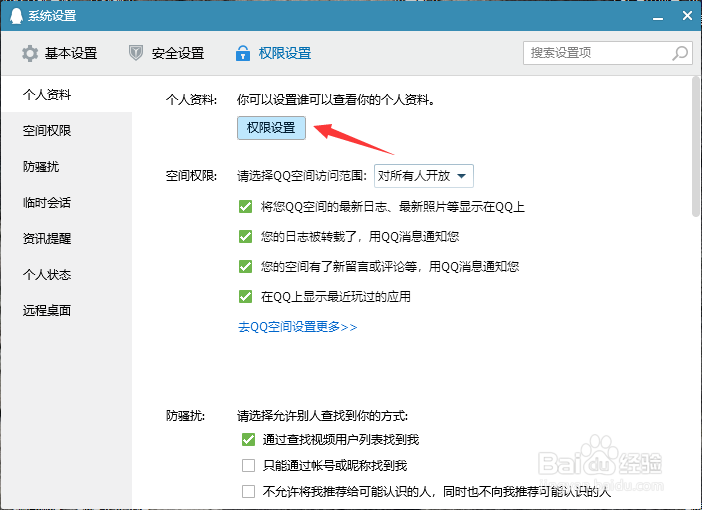Click the shield icon for 安全设置

136,53
